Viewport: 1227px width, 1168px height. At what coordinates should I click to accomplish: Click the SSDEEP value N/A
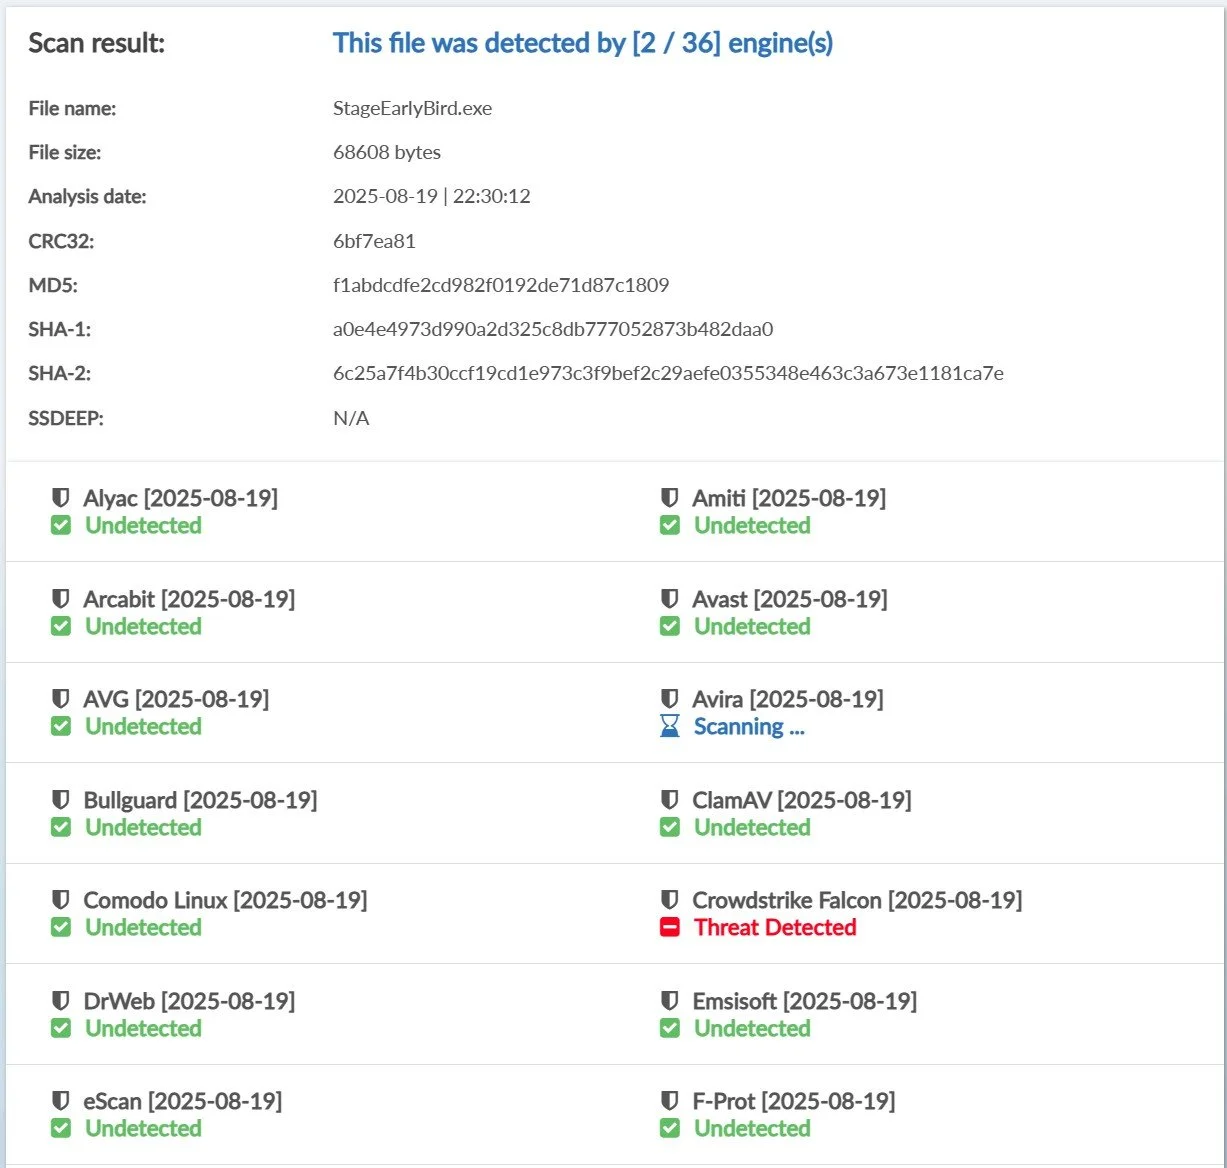click(351, 418)
